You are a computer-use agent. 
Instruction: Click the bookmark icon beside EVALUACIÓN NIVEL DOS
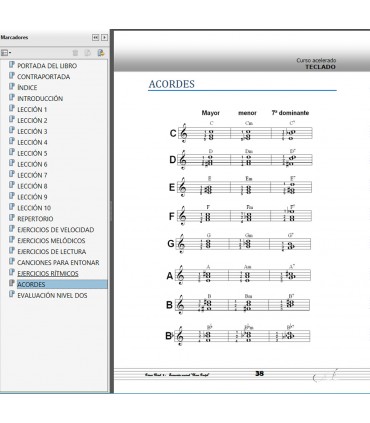click(12, 294)
